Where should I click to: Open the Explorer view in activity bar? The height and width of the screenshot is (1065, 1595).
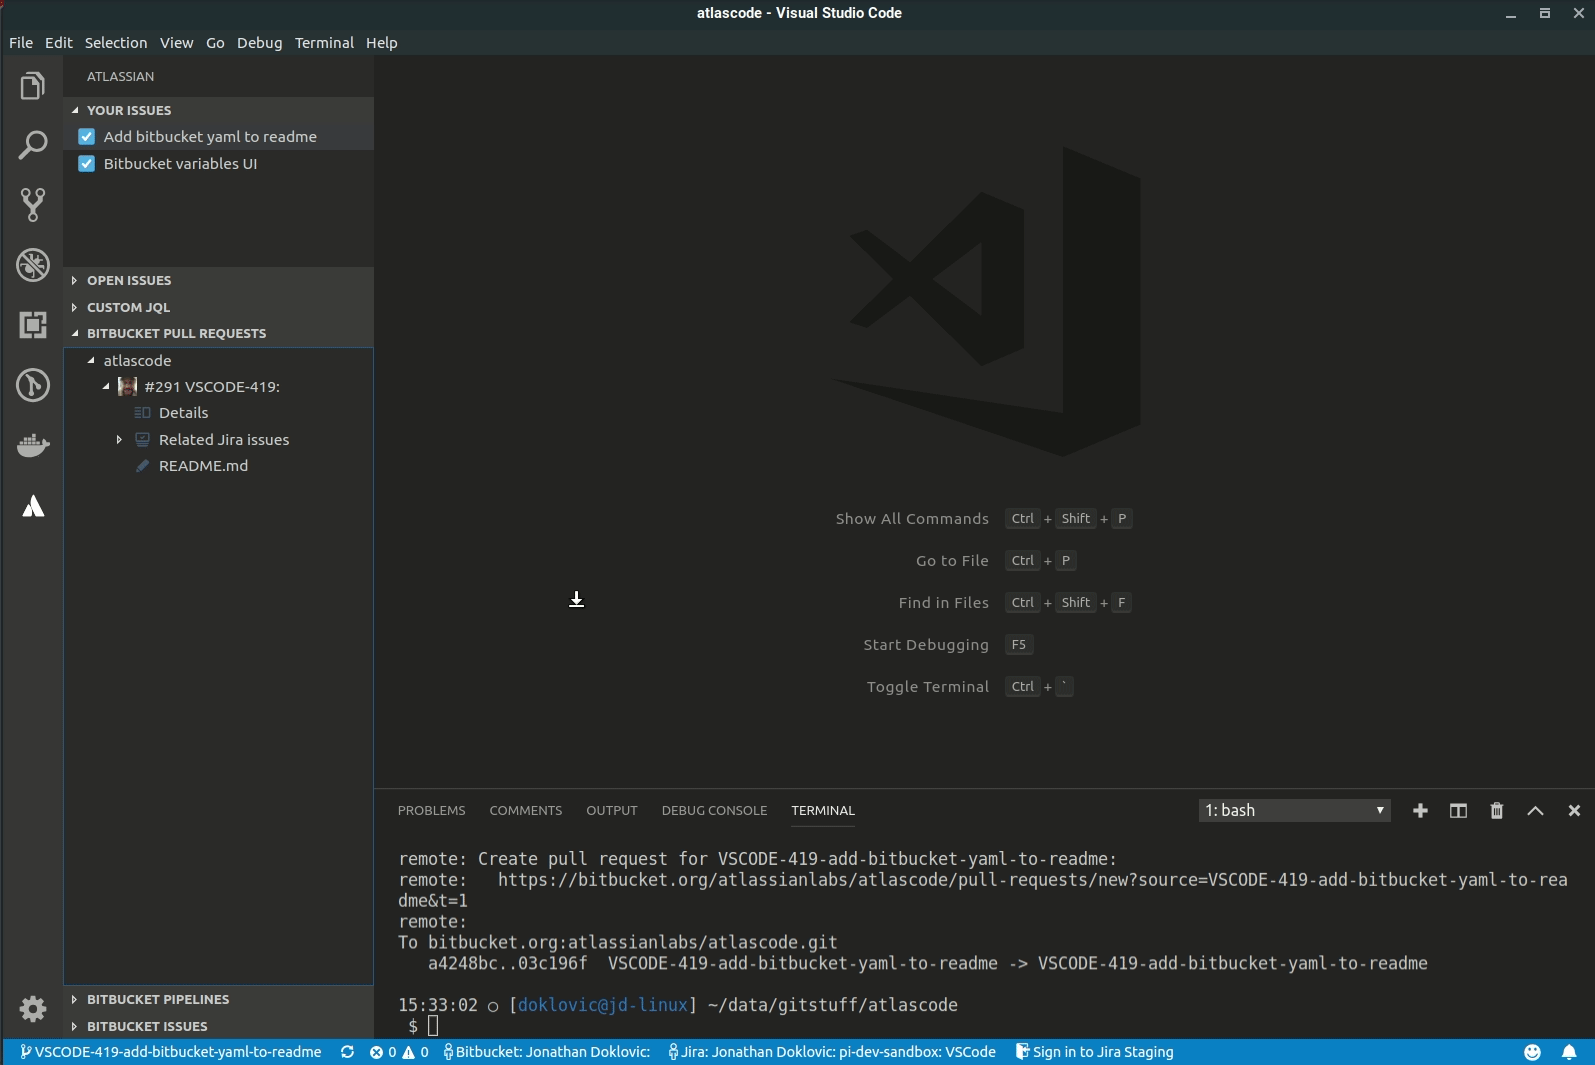(33, 86)
